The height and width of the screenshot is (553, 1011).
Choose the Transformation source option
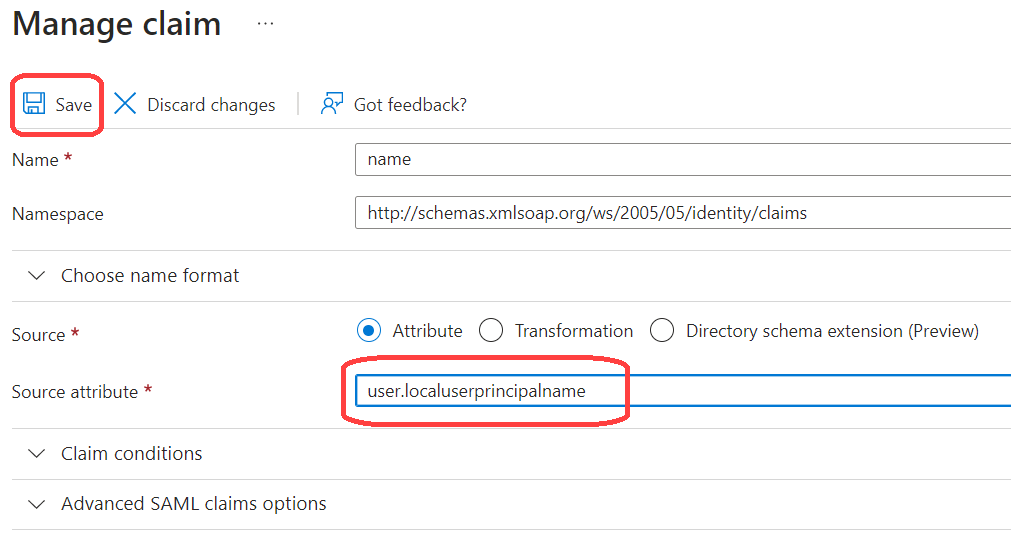click(491, 331)
